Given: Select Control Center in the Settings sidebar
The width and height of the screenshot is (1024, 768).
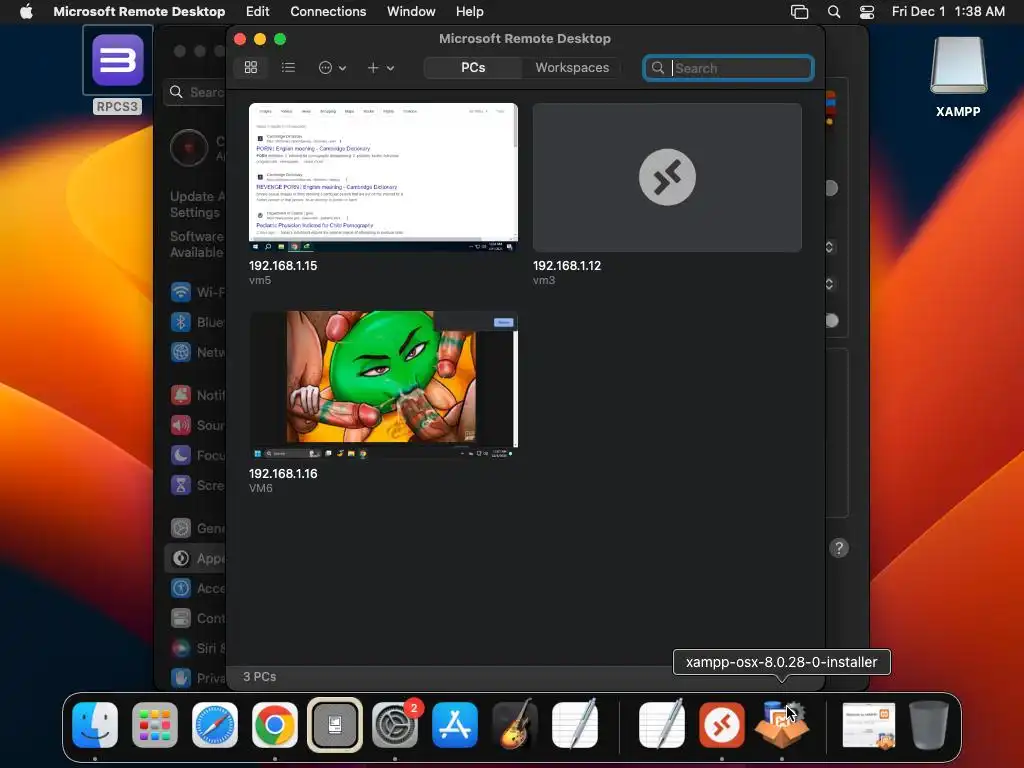Looking at the screenshot, I should click(196, 618).
